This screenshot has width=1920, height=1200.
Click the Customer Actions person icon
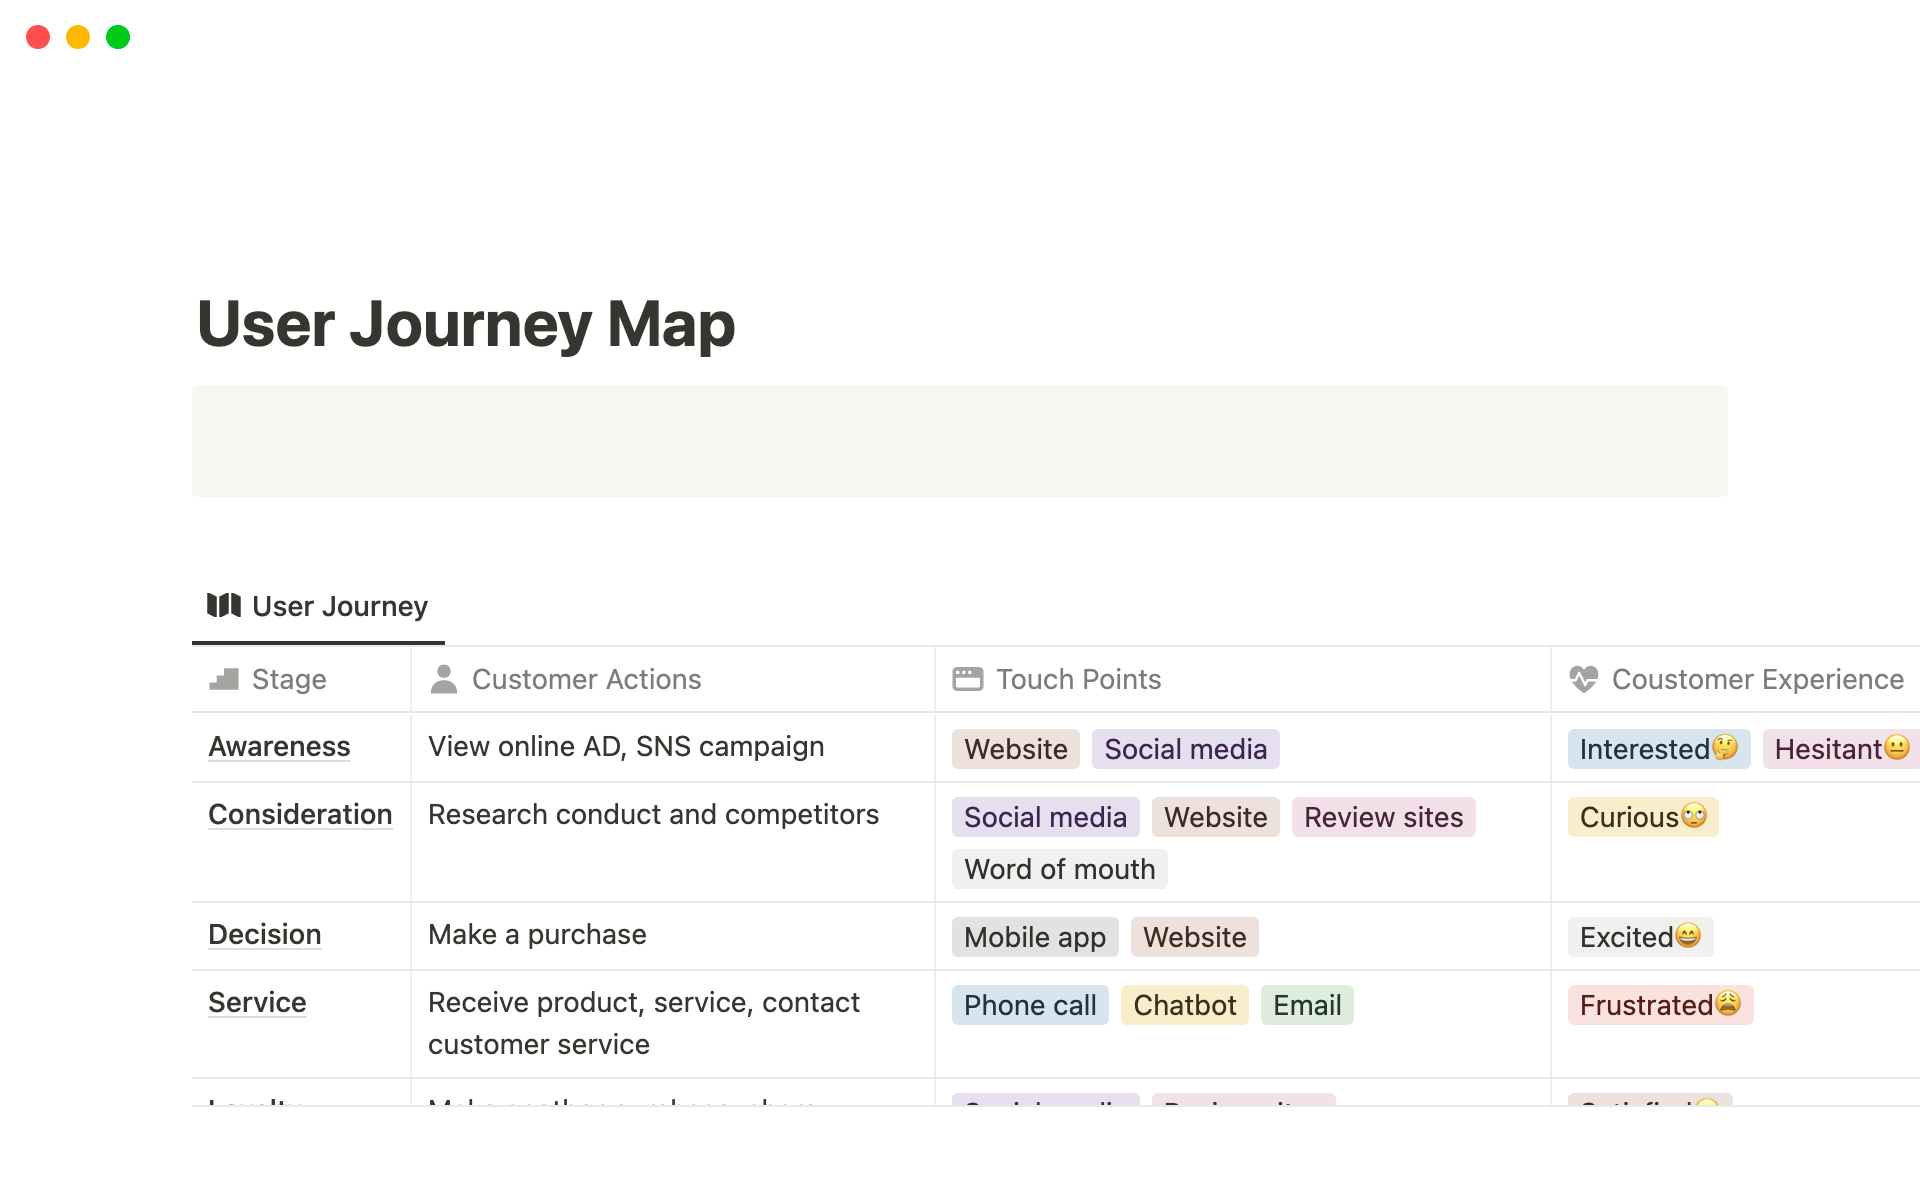pyautogui.click(x=444, y=679)
